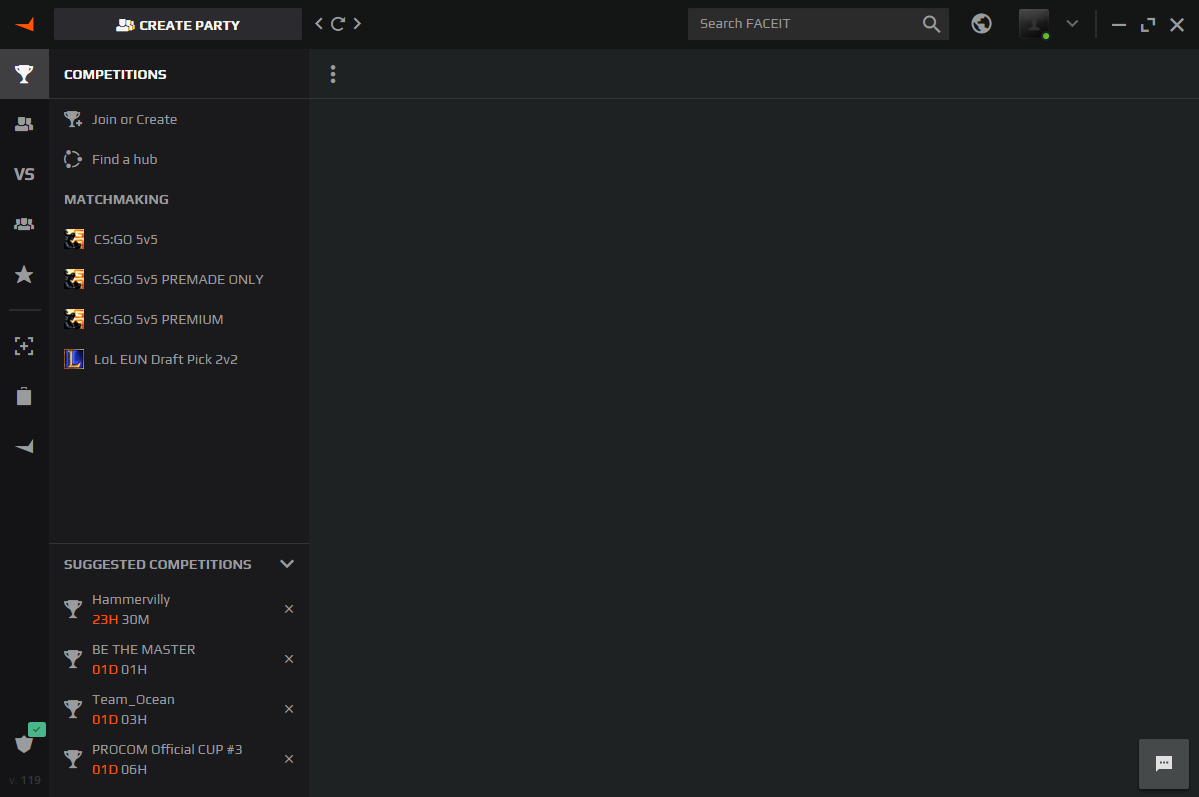1199x797 pixels.
Task: Dismiss the BE THE MASTER suggestion
Action: [x=289, y=659]
